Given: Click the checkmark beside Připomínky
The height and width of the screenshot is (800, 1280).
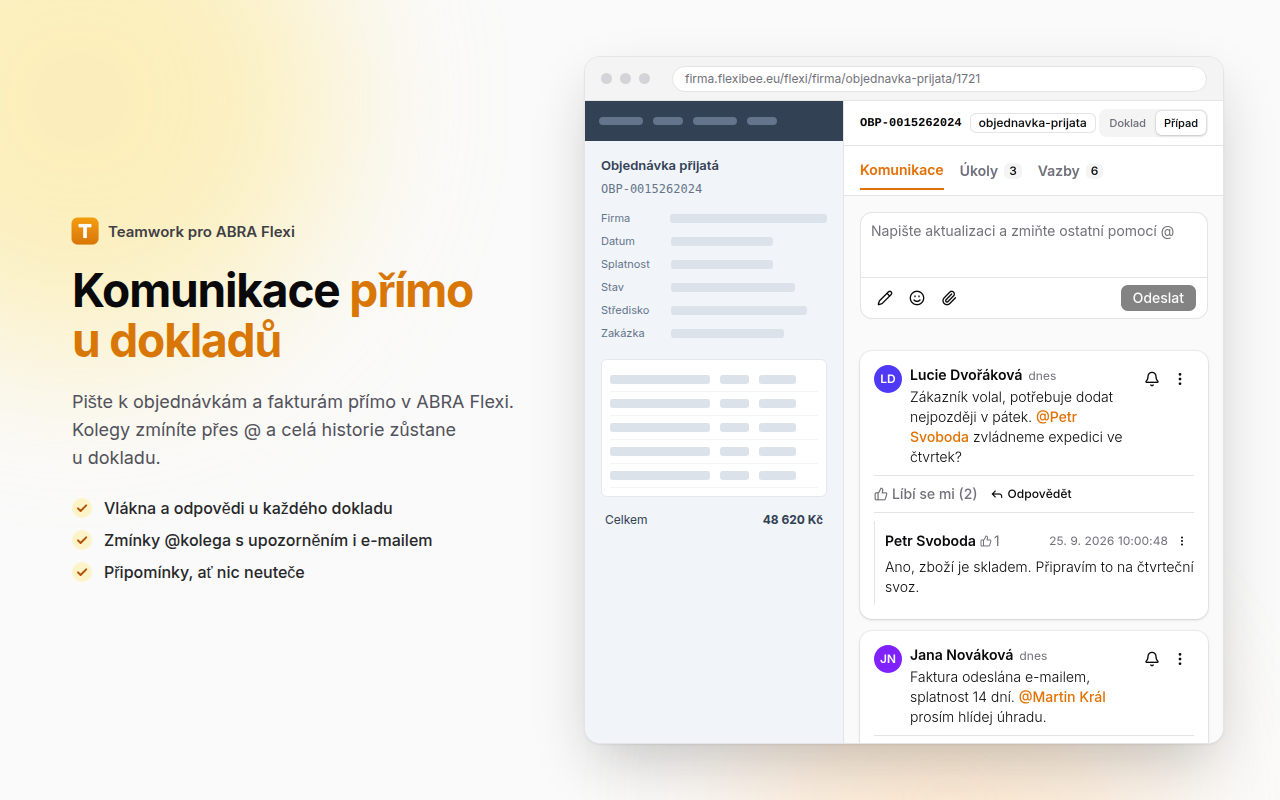Looking at the screenshot, I should [x=82, y=572].
